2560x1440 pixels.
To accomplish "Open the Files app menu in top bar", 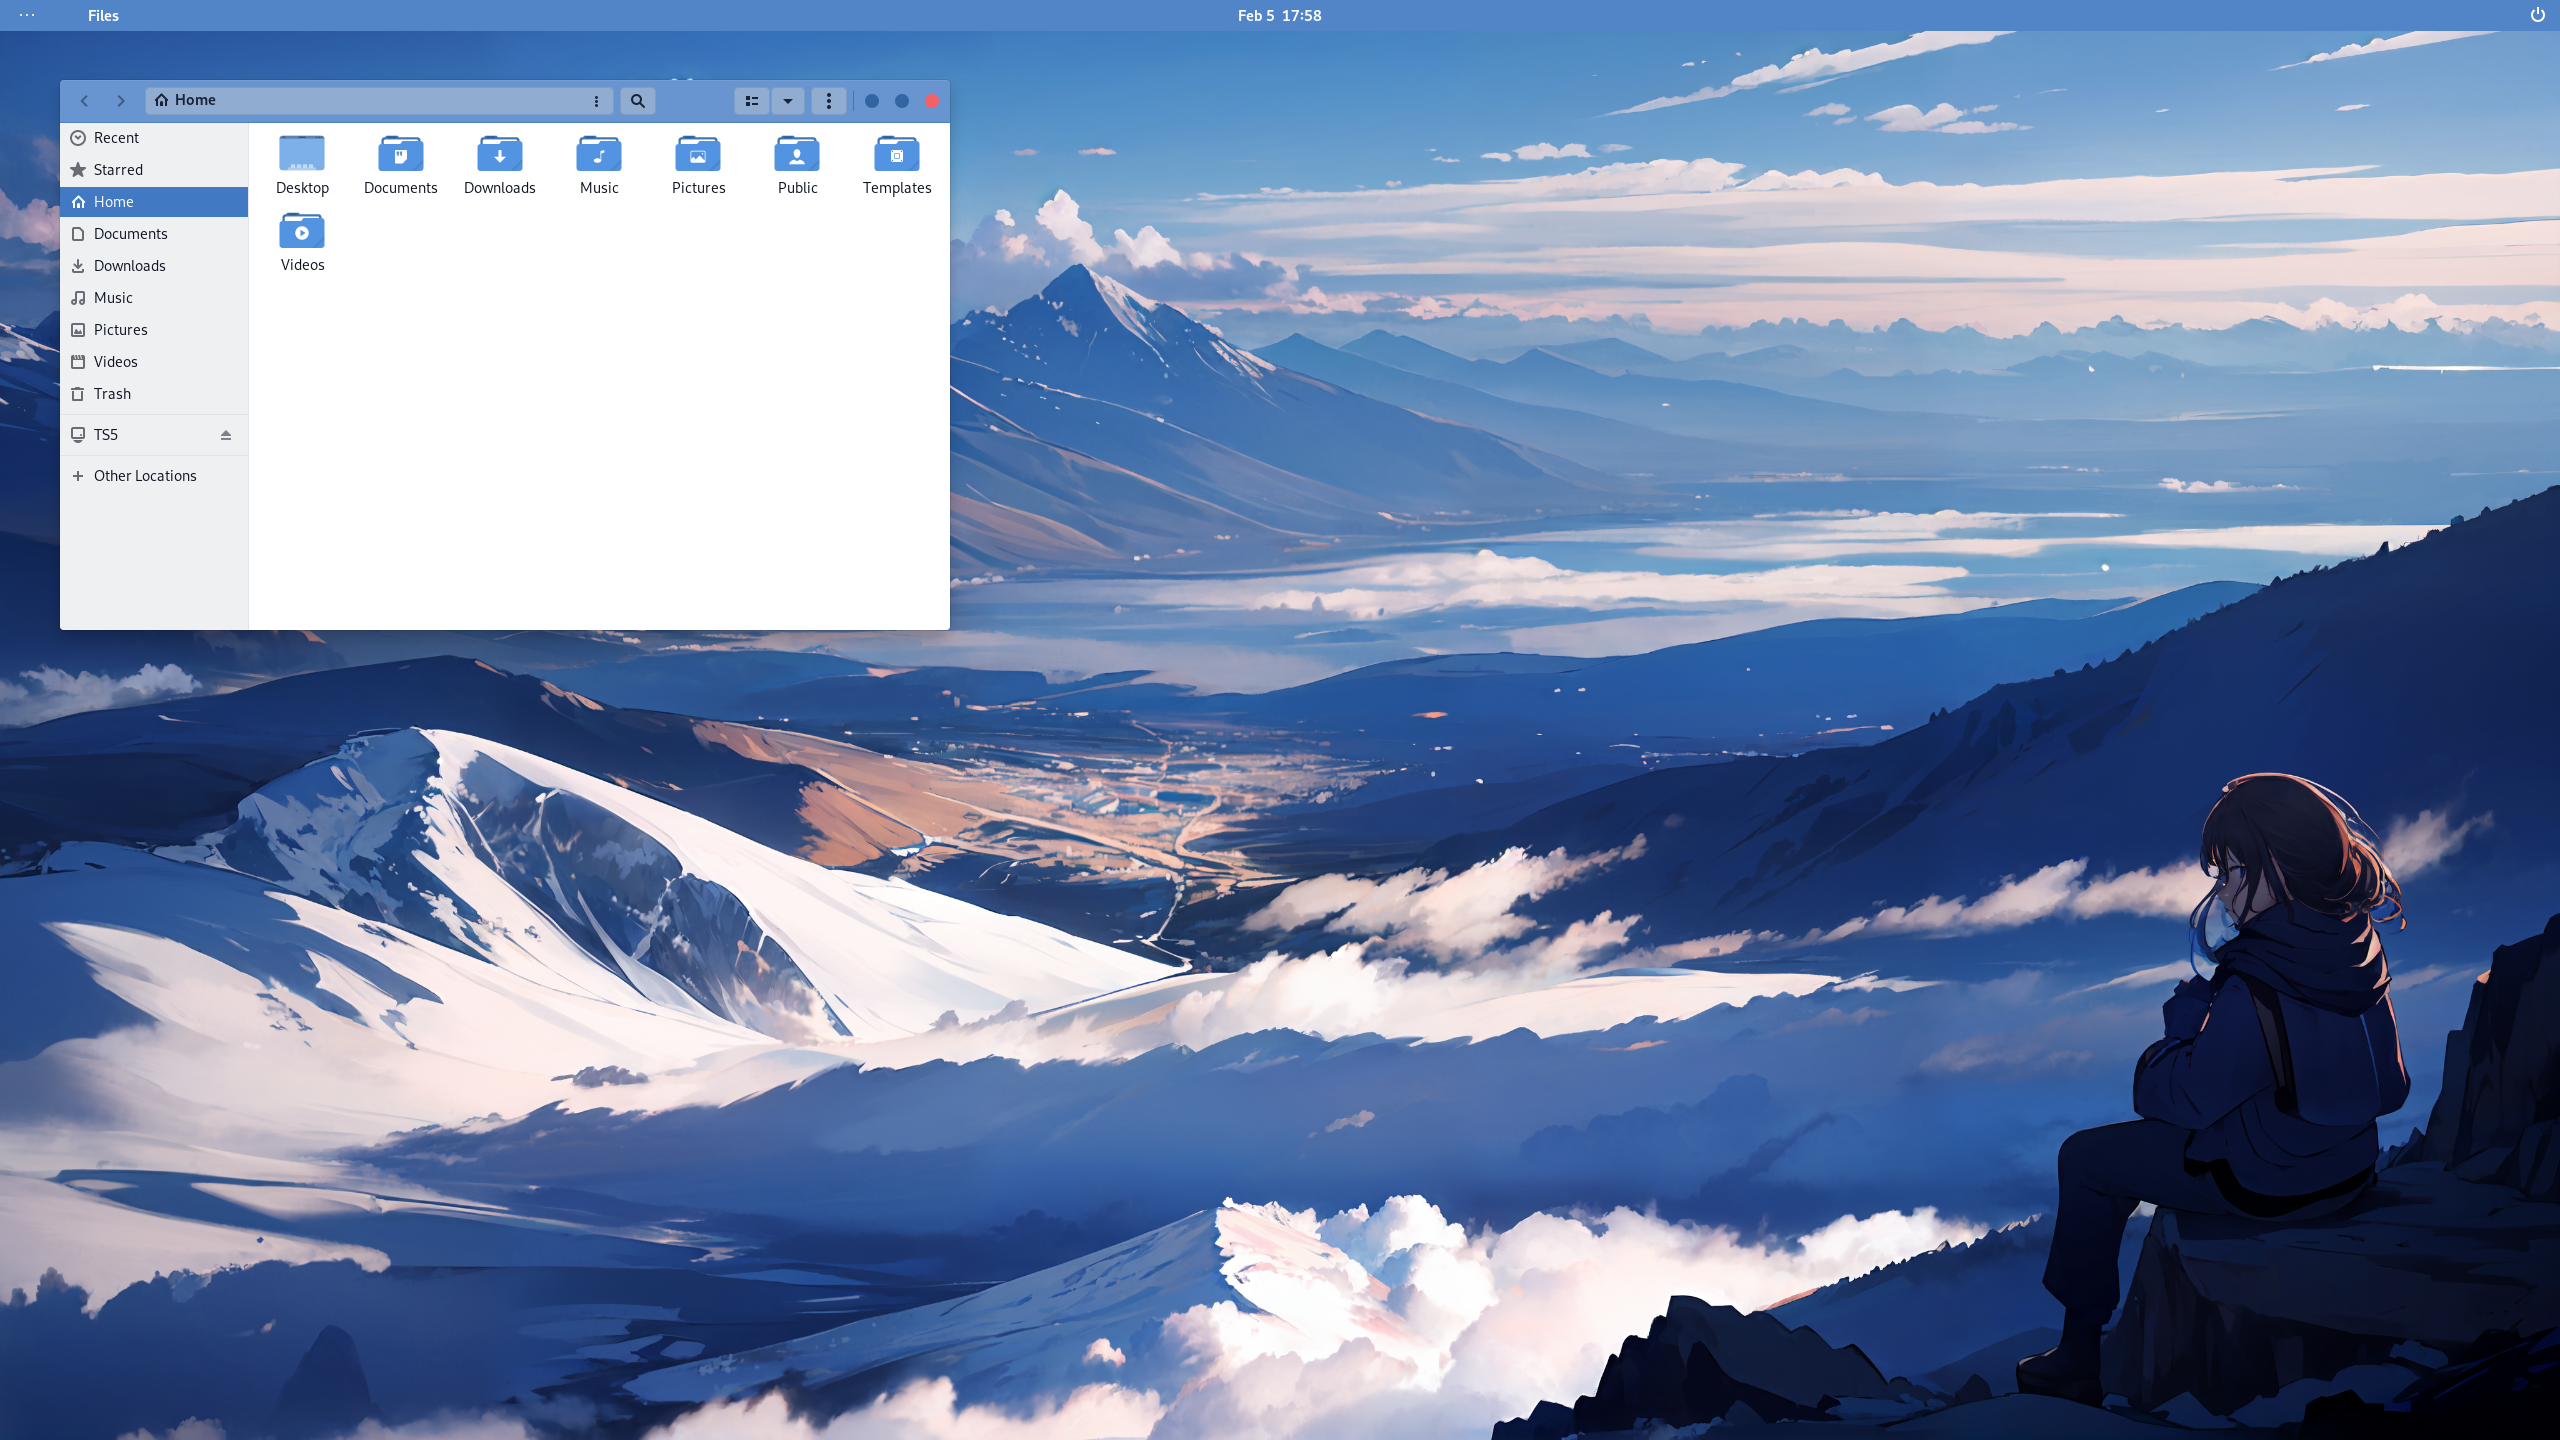I will click(x=103, y=15).
